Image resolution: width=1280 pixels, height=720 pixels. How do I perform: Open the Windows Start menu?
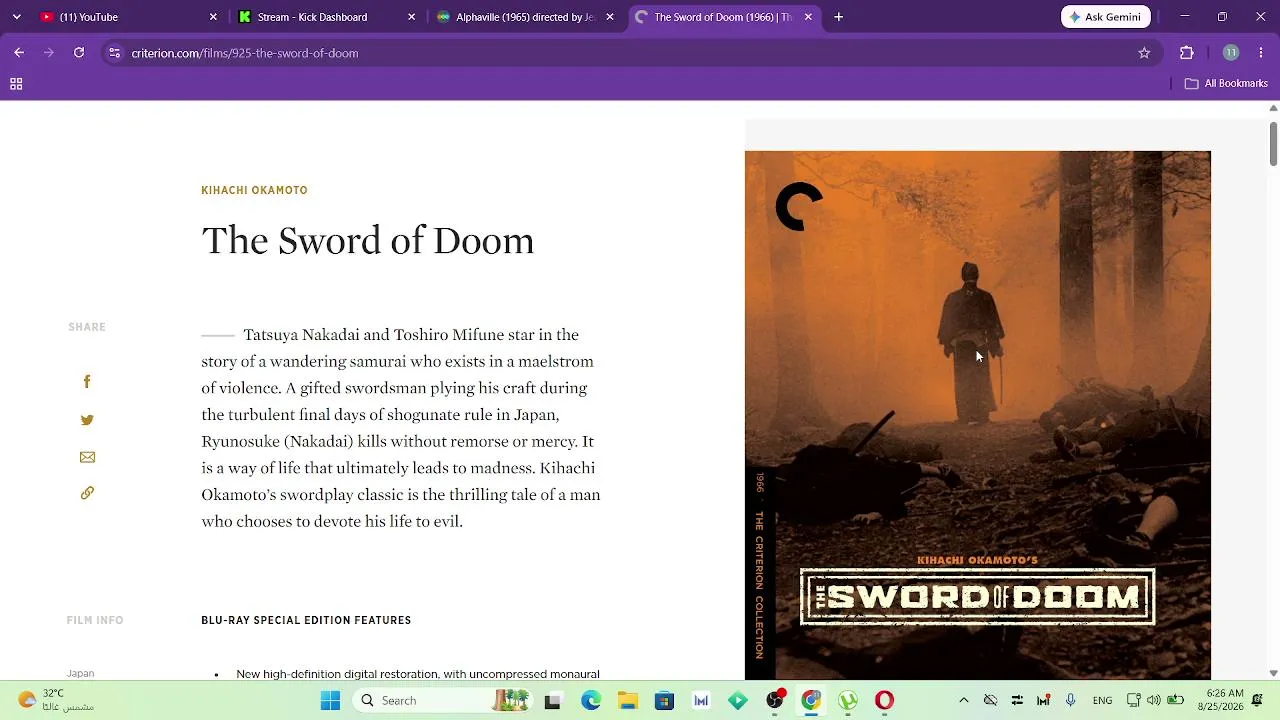pos(330,700)
